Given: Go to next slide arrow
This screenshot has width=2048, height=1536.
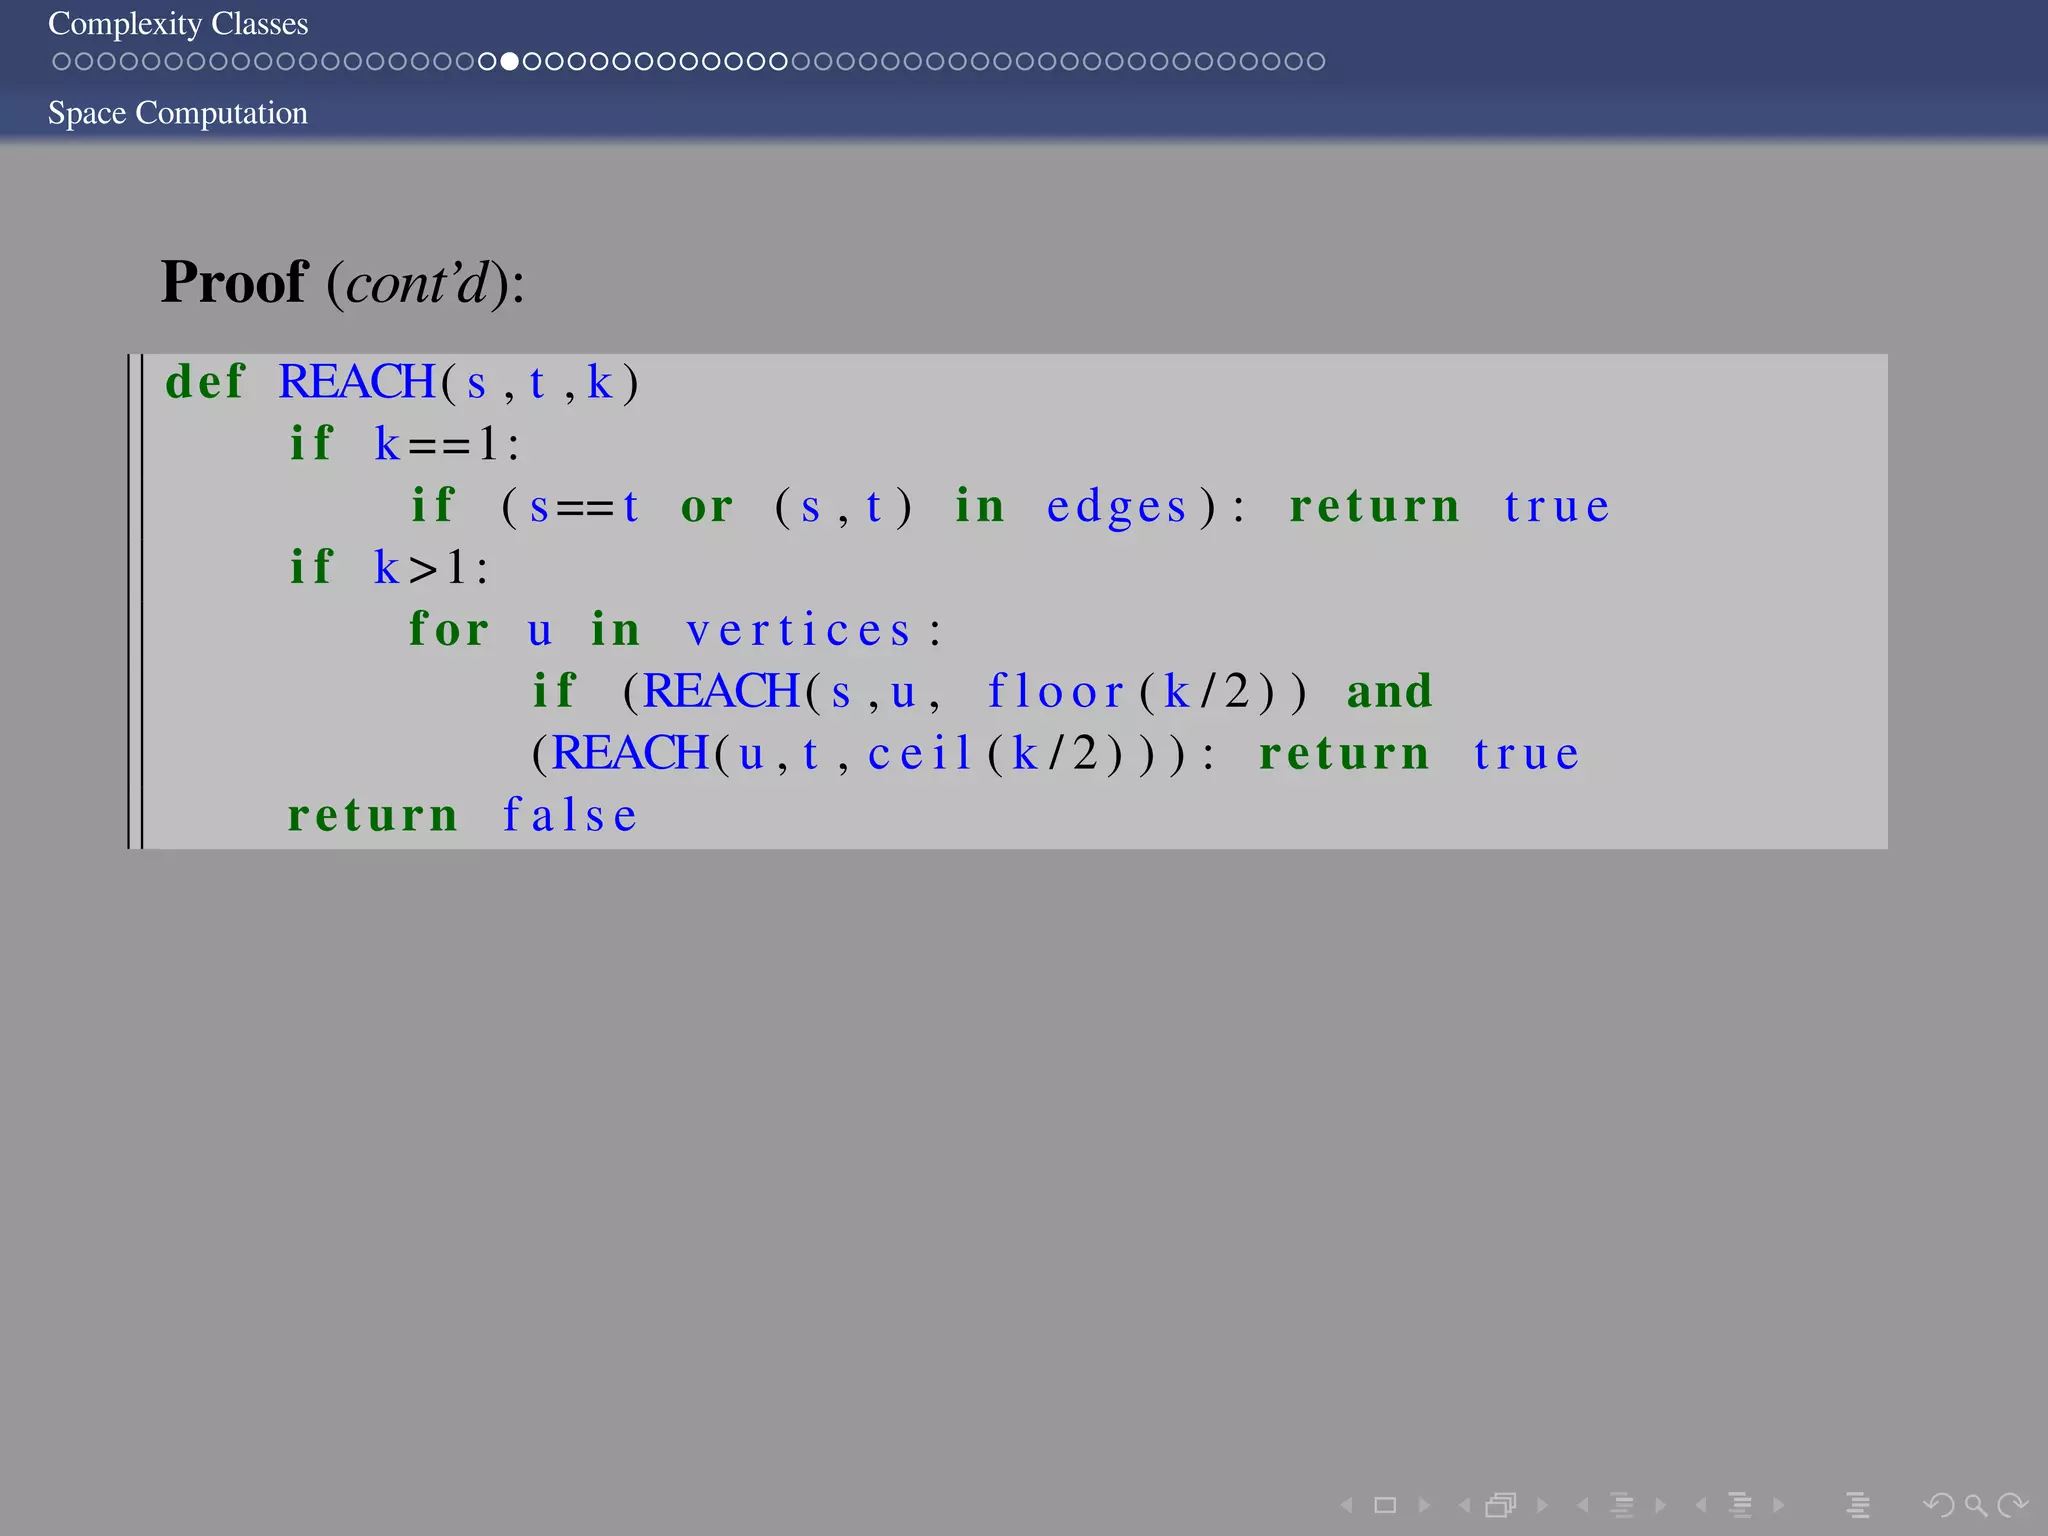Looking at the screenshot, I should 1424,1504.
